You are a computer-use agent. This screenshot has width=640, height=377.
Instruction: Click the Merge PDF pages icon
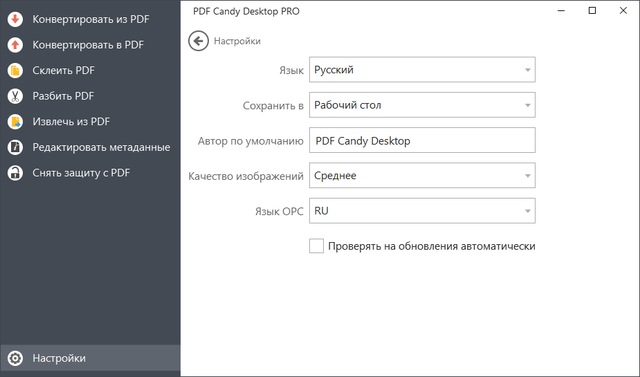tap(15, 70)
